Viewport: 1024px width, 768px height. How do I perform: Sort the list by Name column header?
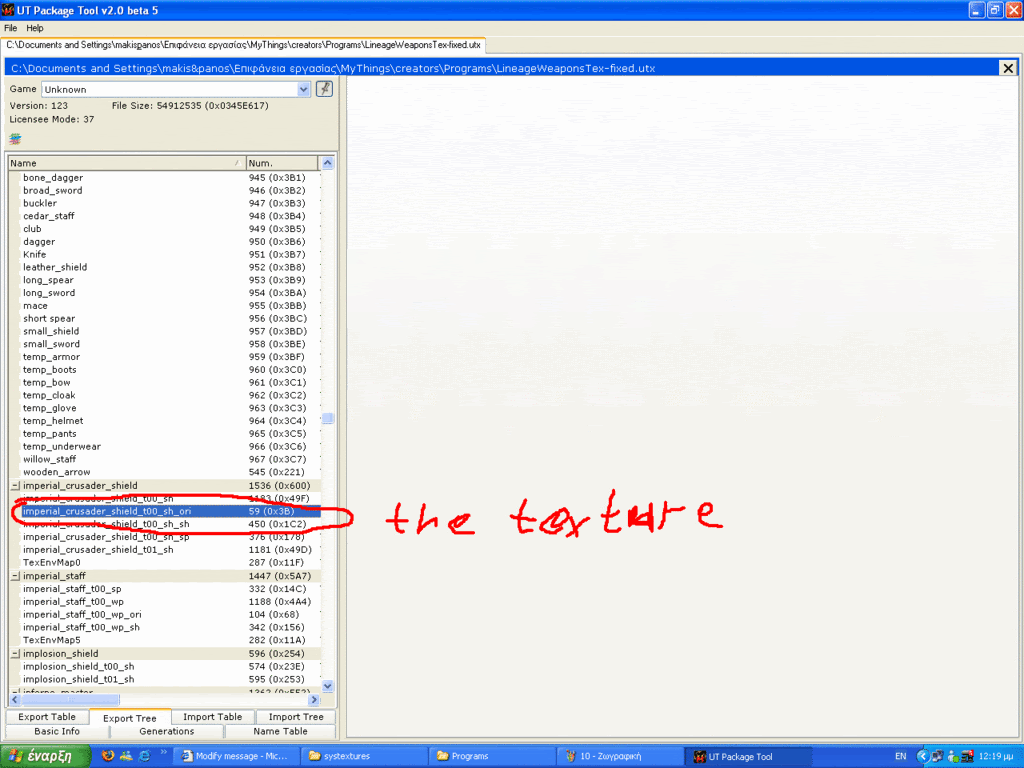tap(125, 163)
